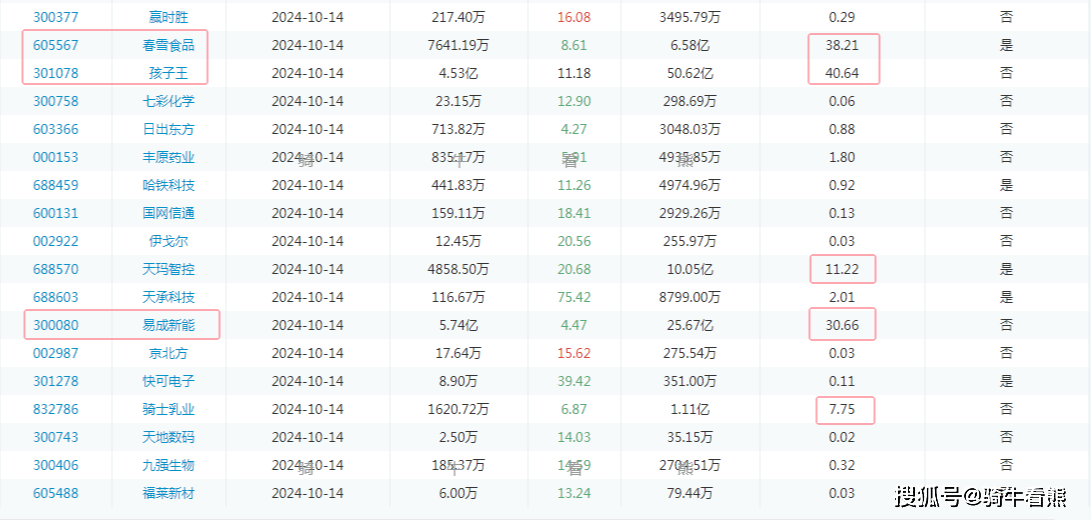Open stock code 300758 link

point(56,101)
